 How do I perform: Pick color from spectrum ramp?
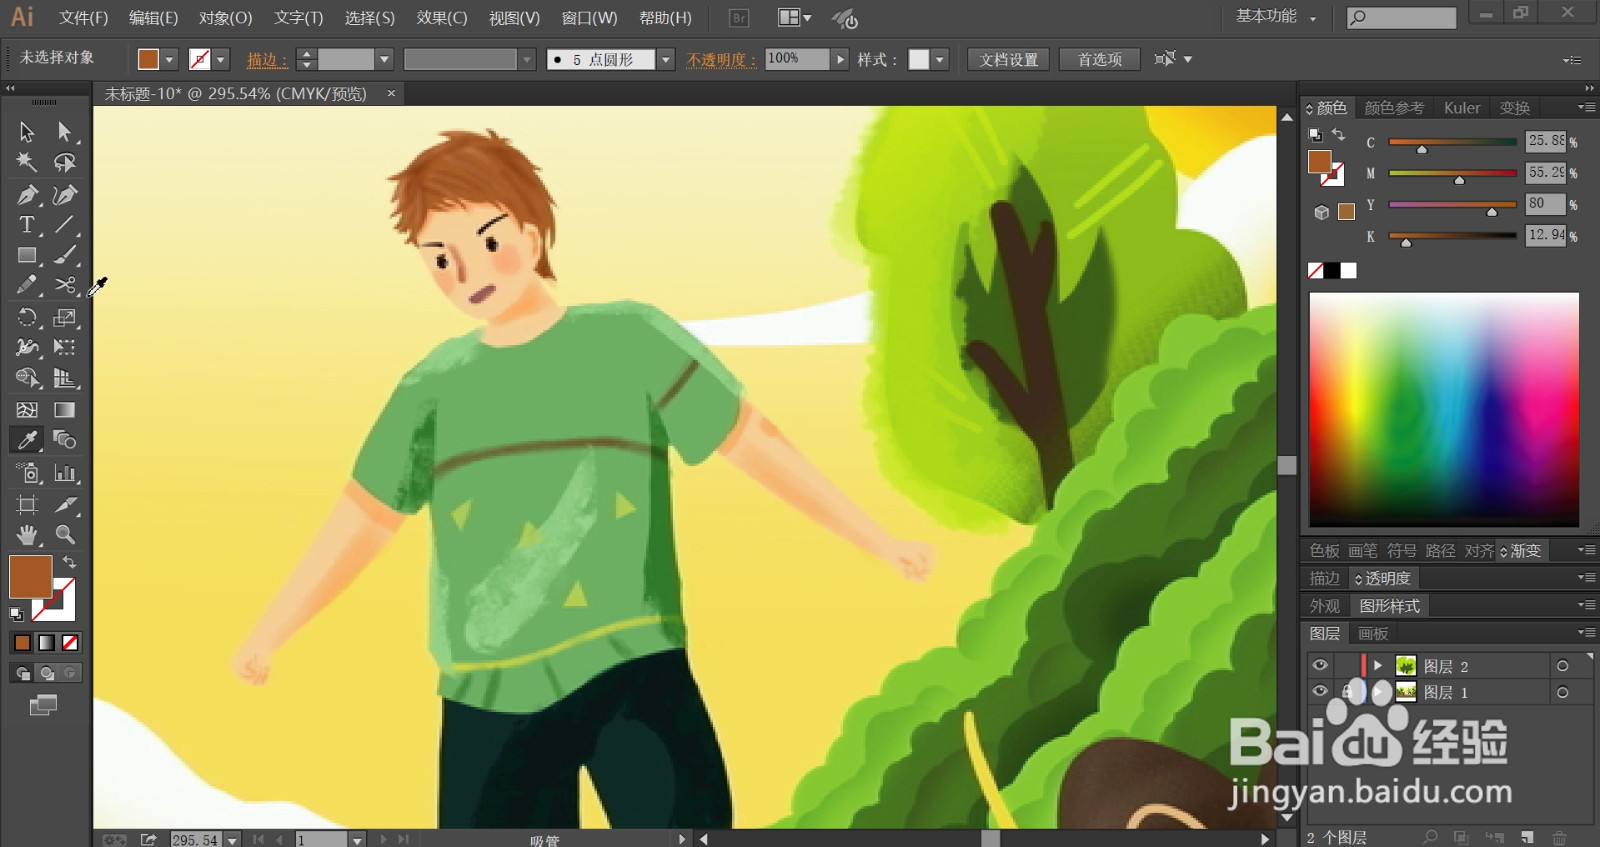[x=1444, y=410]
